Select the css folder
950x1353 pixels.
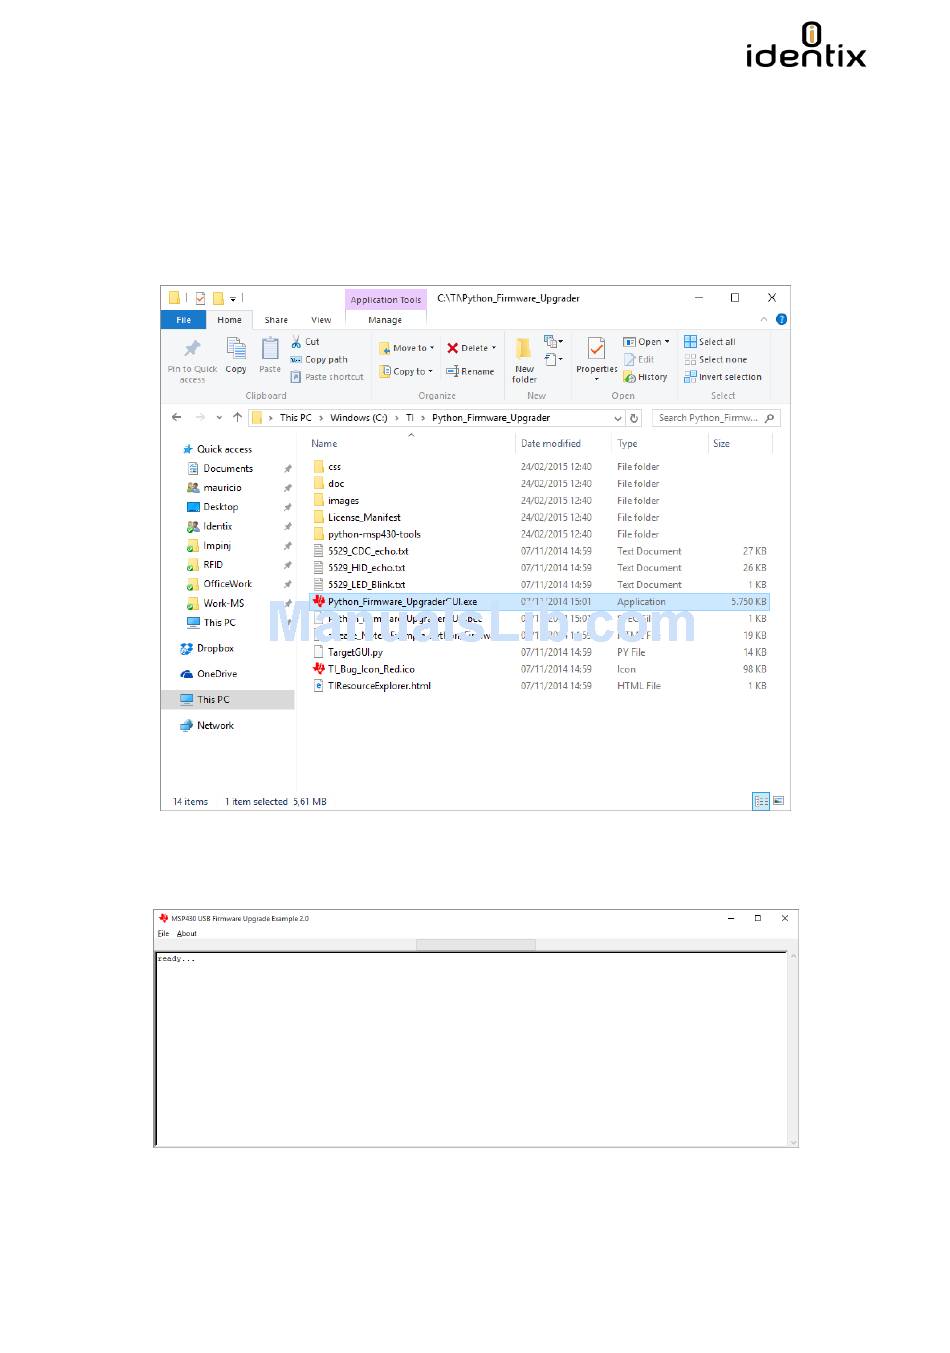point(327,467)
